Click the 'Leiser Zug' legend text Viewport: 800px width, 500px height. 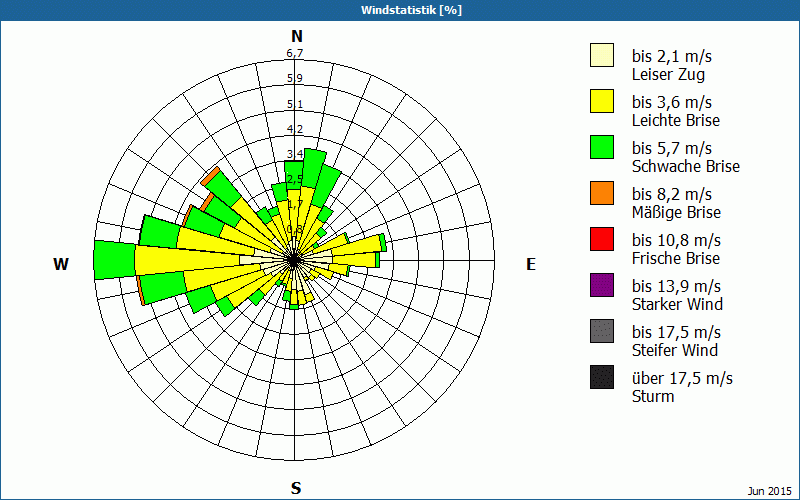coord(668,74)
